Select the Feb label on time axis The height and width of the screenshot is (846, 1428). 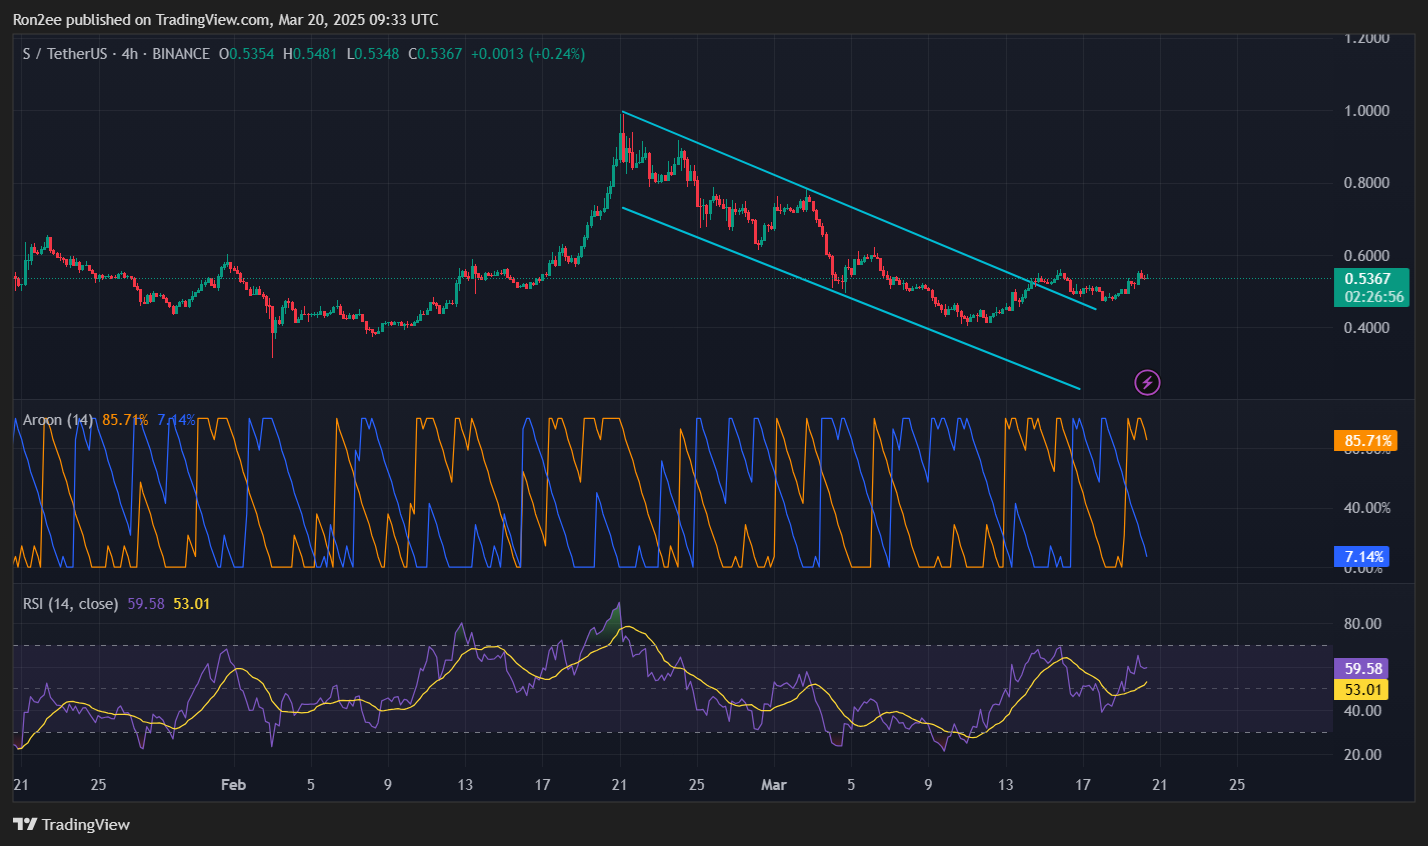click(x=233, y=784)
